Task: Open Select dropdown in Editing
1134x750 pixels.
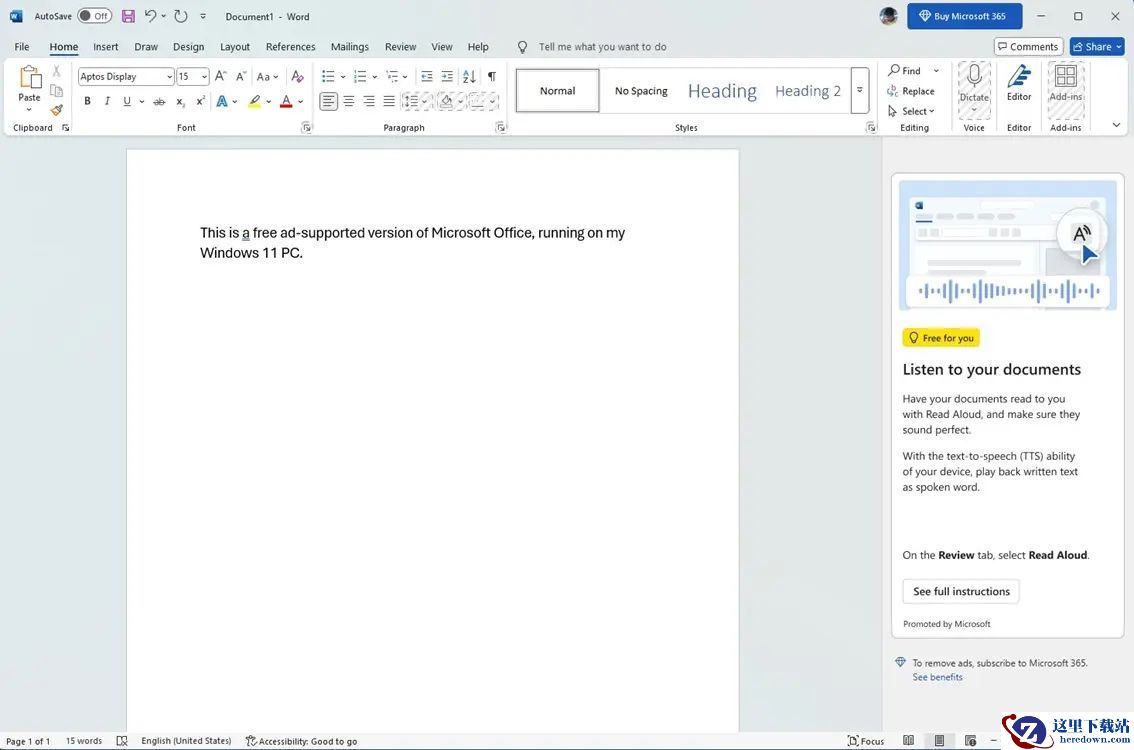Action: click(911, 111)
